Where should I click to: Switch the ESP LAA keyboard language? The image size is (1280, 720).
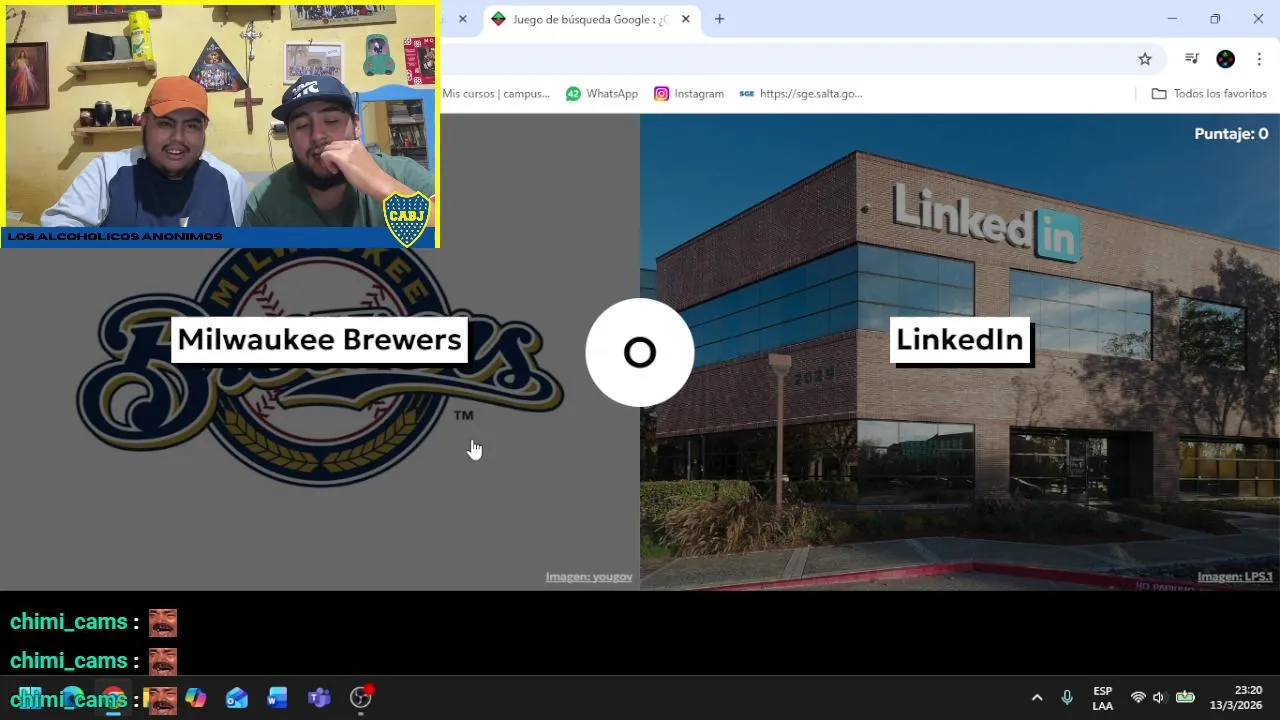click(x=1103, y=698)
